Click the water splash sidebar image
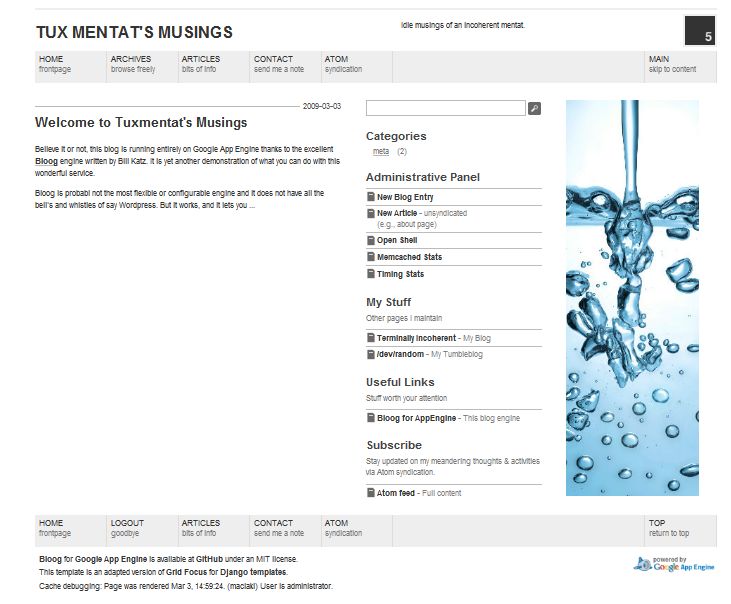The width and height of the screenshot is (731, 604). [631, 297]
